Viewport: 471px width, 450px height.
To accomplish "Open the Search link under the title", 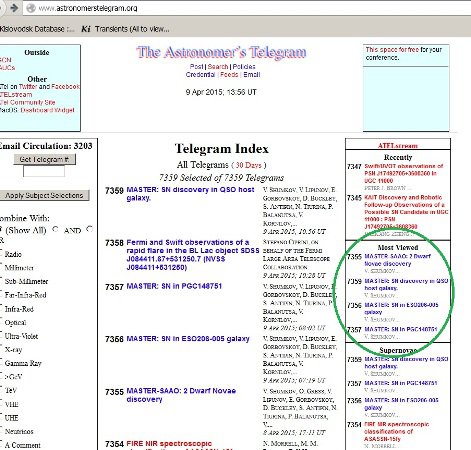I will pyautogui.click(x=218, y=67).
